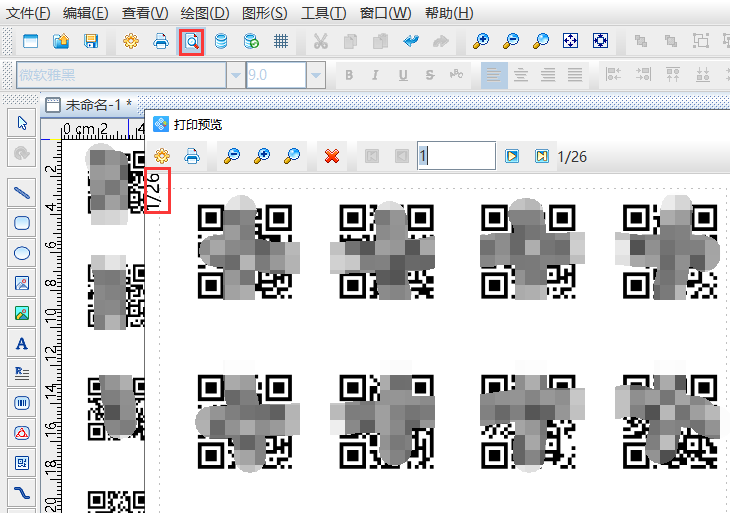The width and height of the screenshot is (730, 513).
Task: Click print icon in print preview window
Action: (x=192, y=155)
